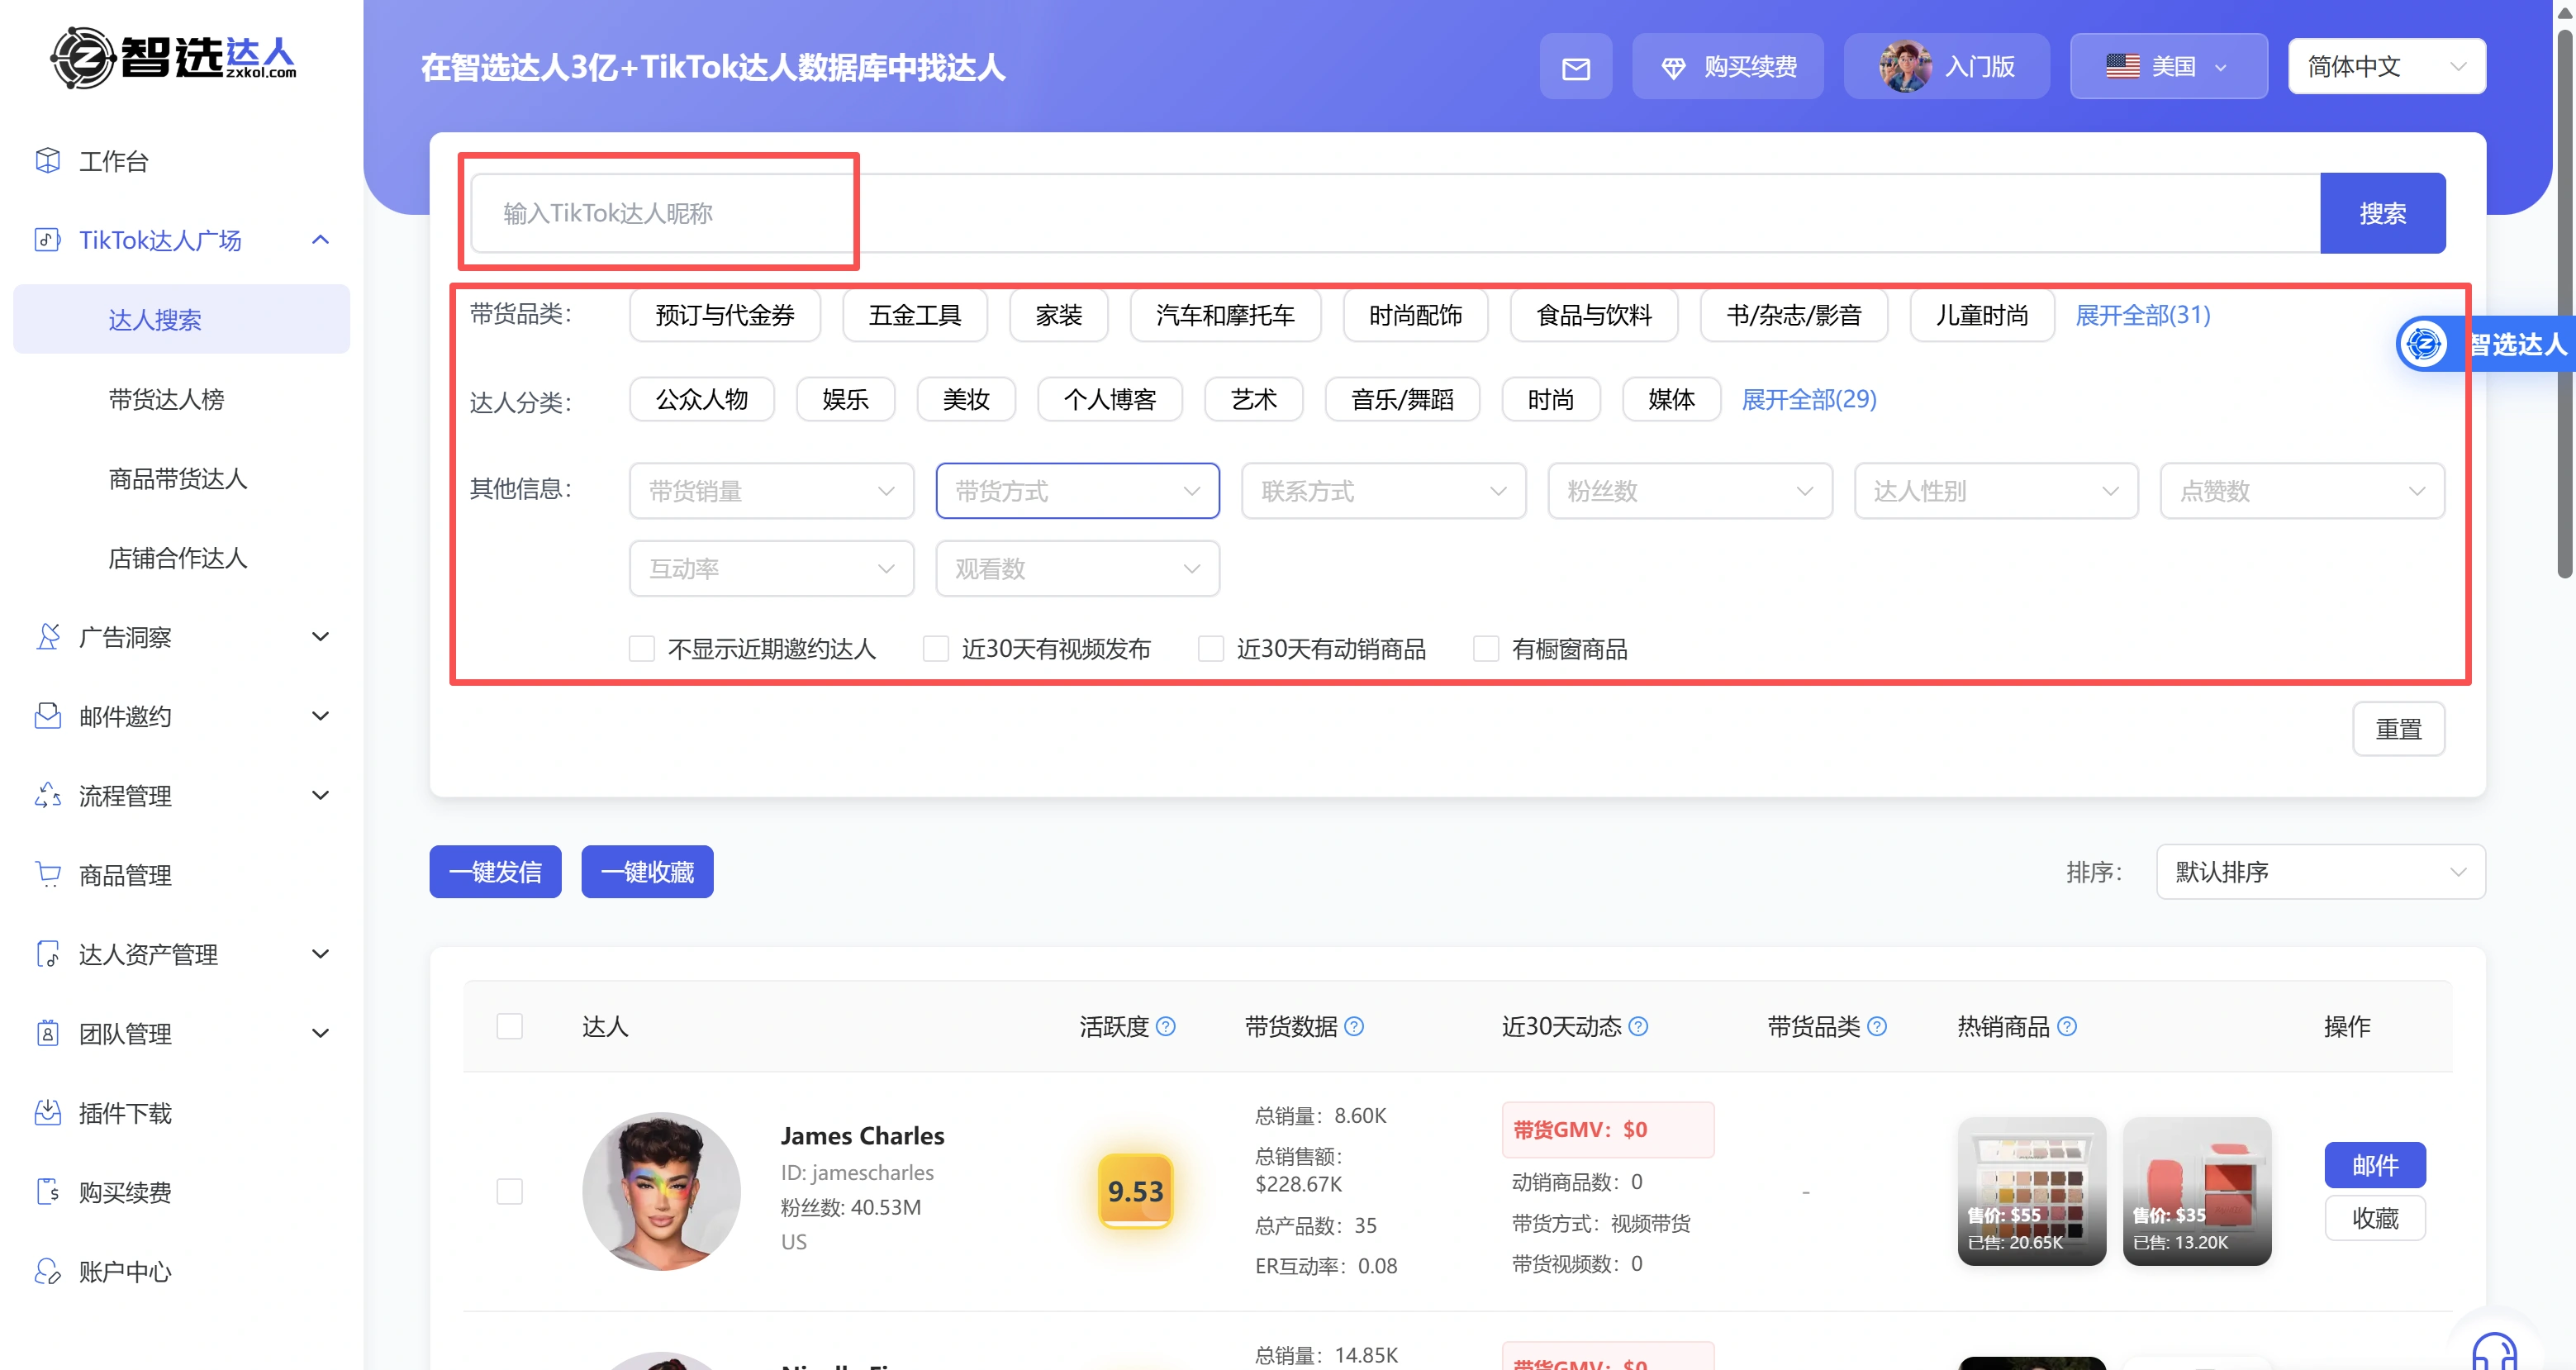Go to 商品带货达人 menu item
This screenshot has height=1370, width=2576.
(x=177, y=478)
